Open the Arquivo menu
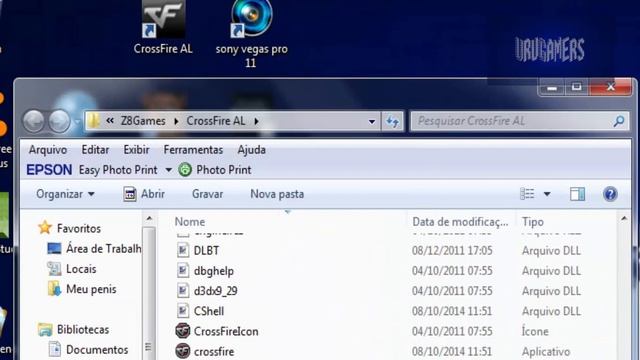640x360 pixels. 48,150
